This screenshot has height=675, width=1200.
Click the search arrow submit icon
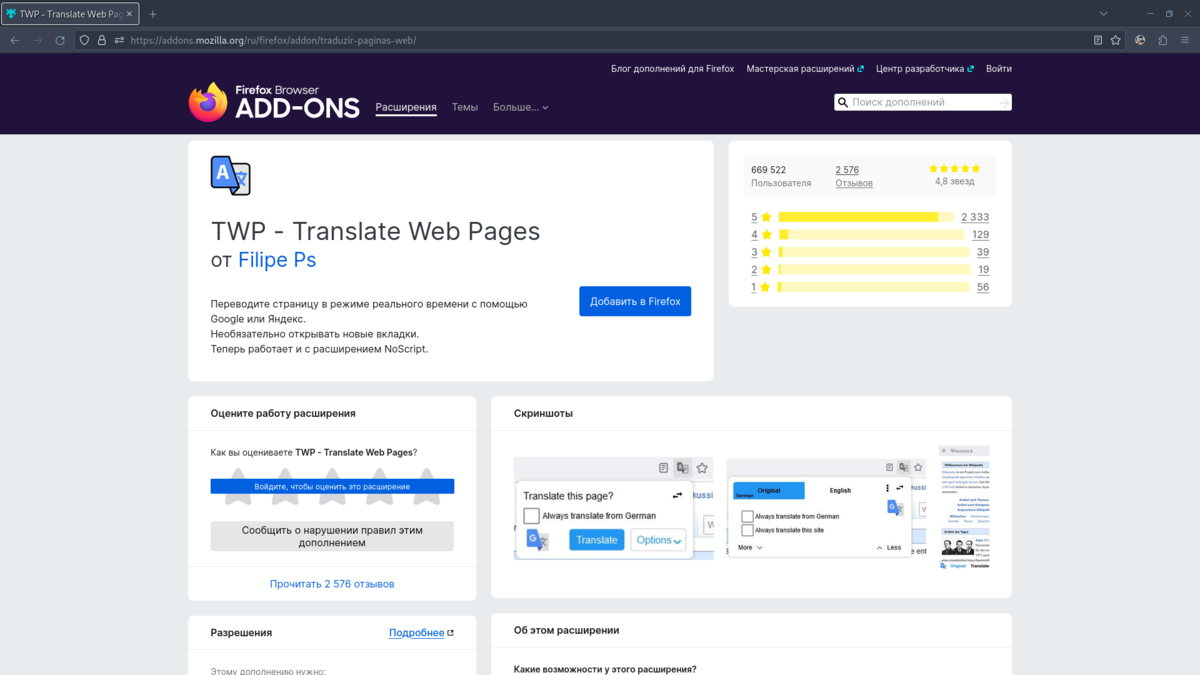point(1003,102)
